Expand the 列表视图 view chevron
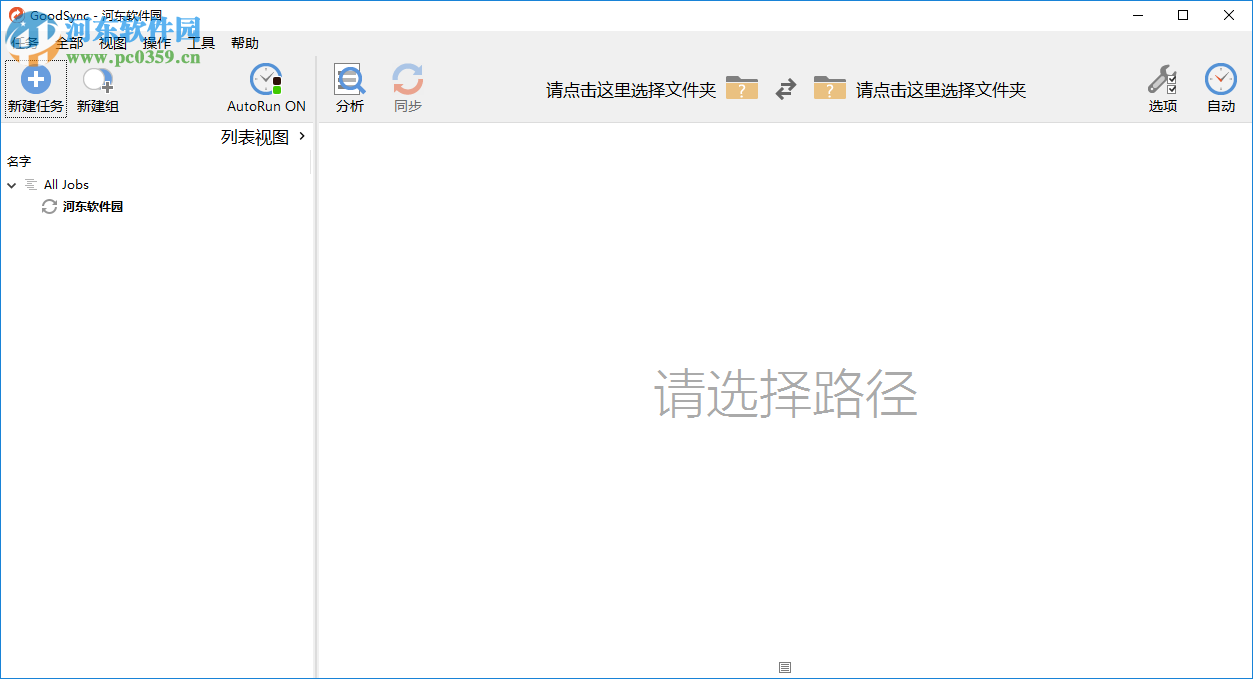 click(x=303, y=135)
